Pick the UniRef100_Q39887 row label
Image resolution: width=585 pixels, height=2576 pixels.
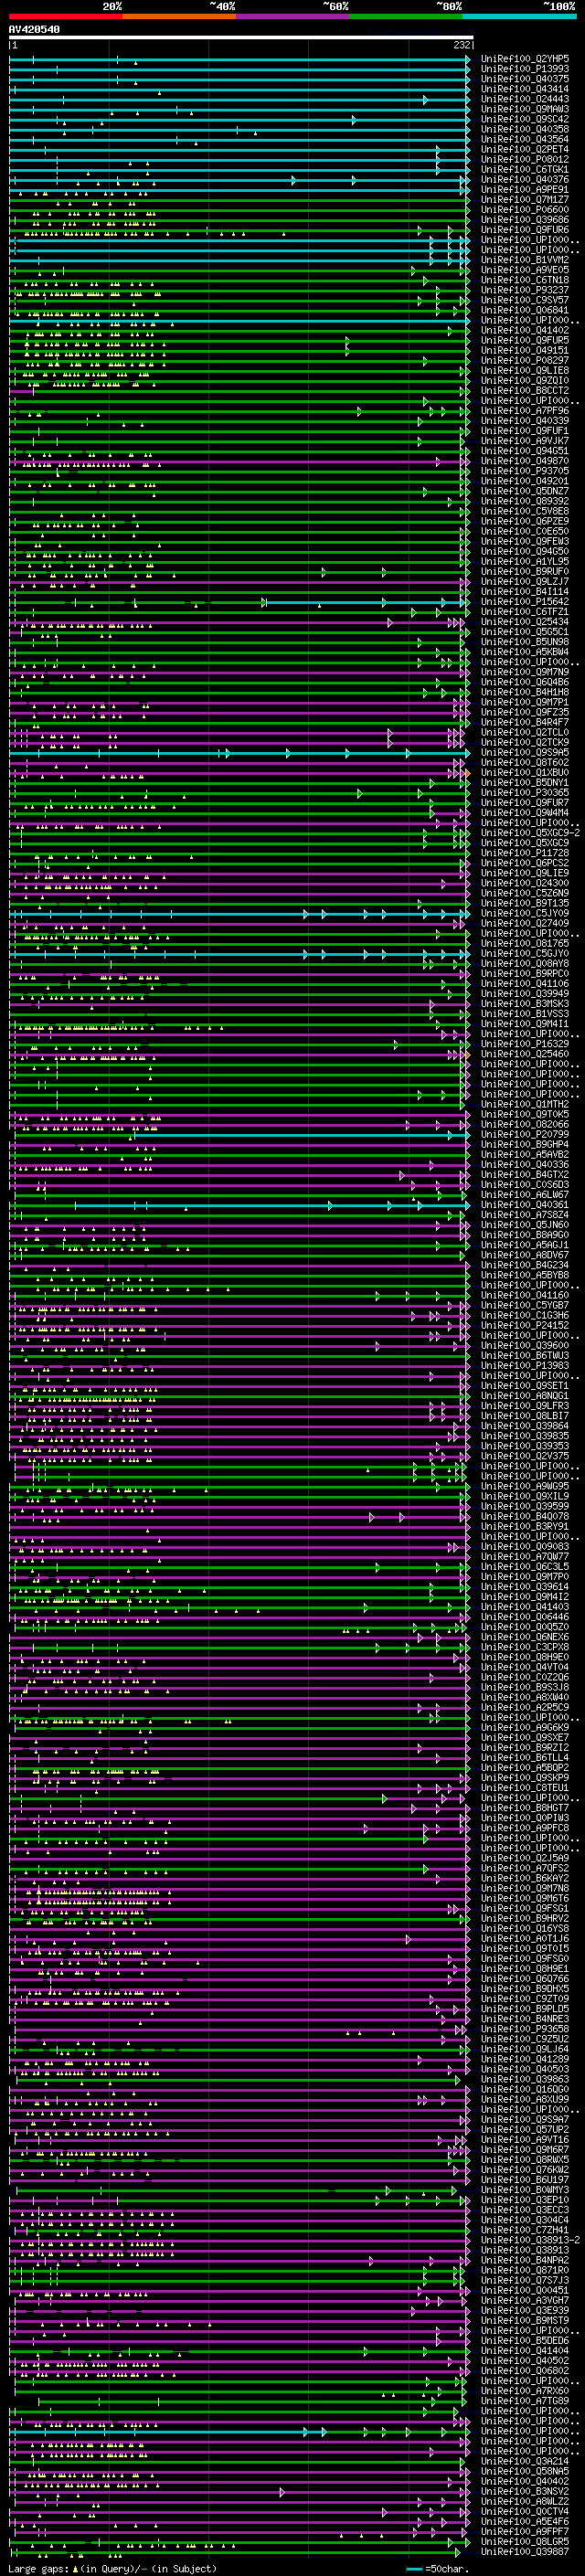click(525, 2552)
